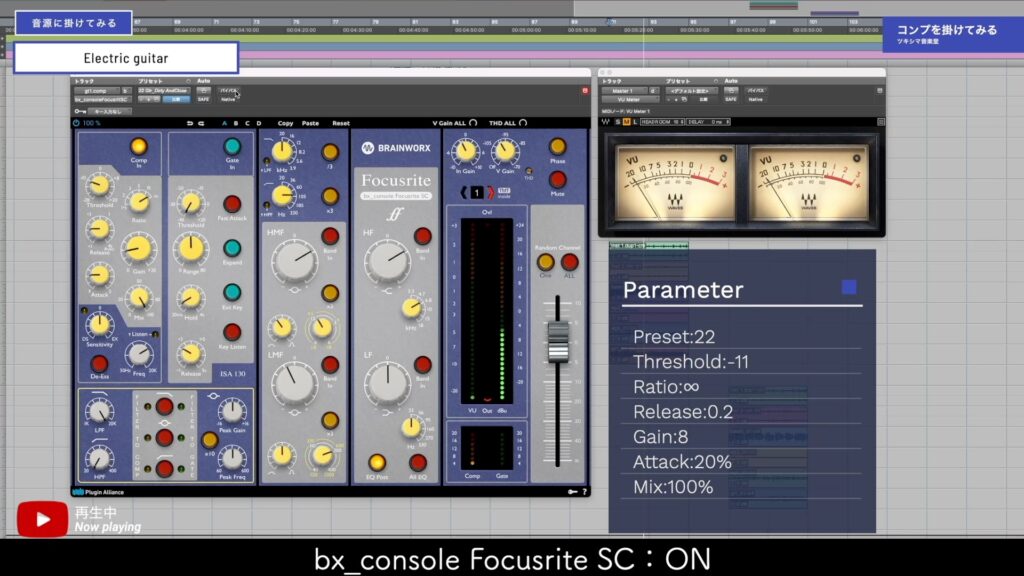Click the large LF gain knob
The height and width of the screenshot is (576, 1024).
tap(387, 383)
